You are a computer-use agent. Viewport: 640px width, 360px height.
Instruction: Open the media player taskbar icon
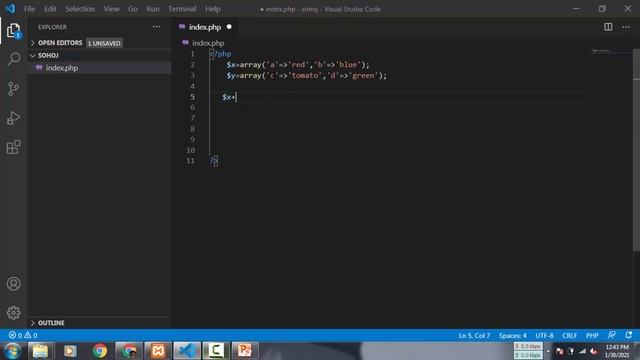coord(70,351)
